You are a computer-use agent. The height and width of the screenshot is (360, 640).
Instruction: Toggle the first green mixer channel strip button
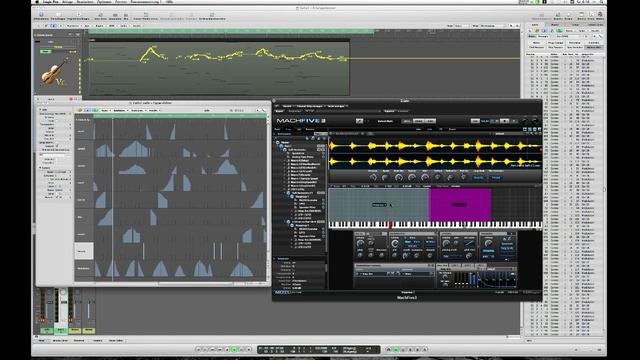click(x=47, y=330)
